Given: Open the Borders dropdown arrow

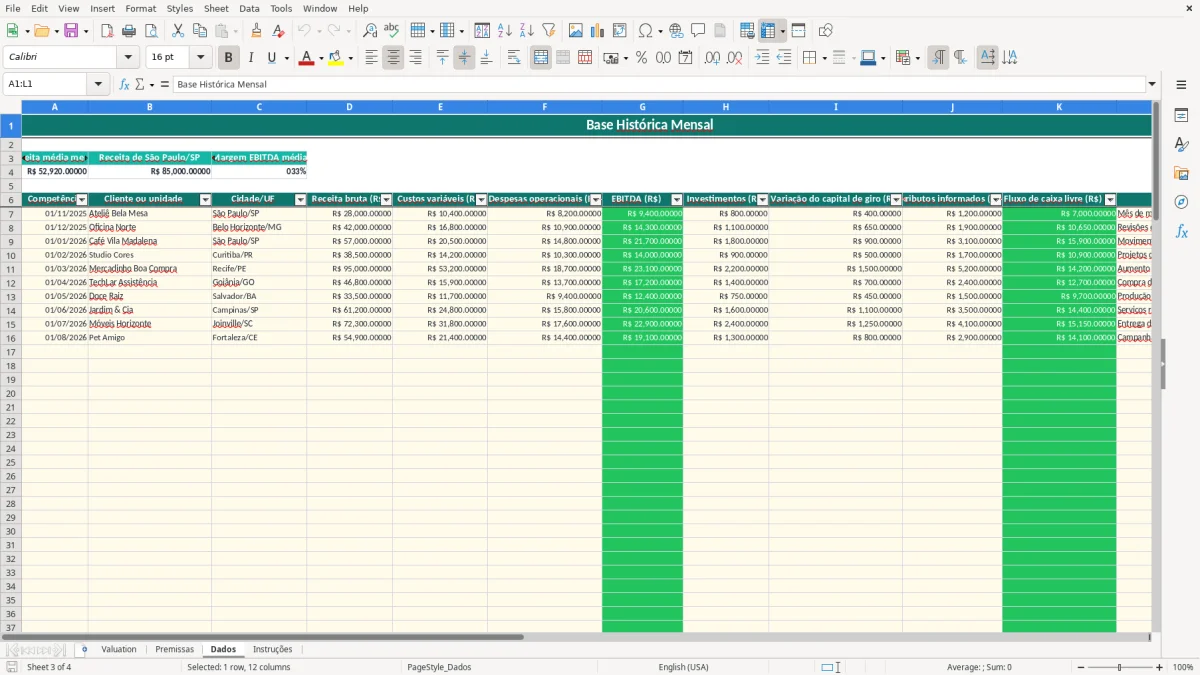Looking at the screenshot, I should [x=824, y=58].
